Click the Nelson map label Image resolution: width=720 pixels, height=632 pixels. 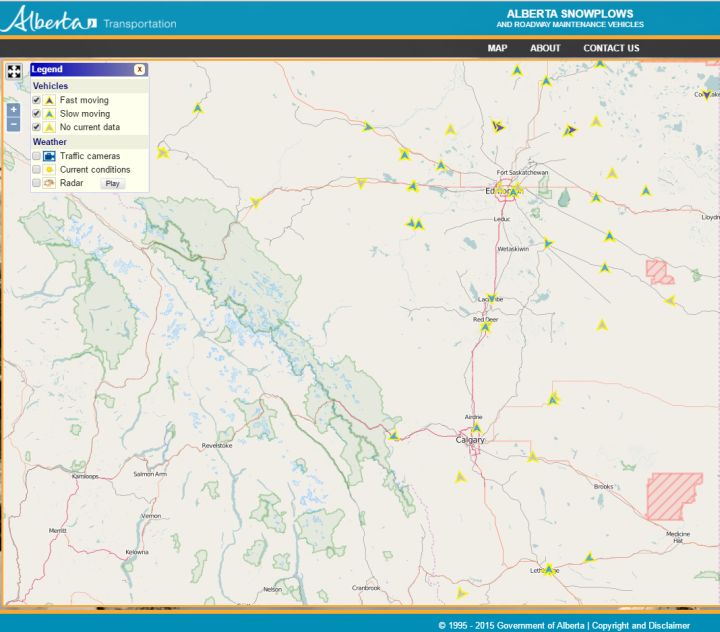pos(272,589)
